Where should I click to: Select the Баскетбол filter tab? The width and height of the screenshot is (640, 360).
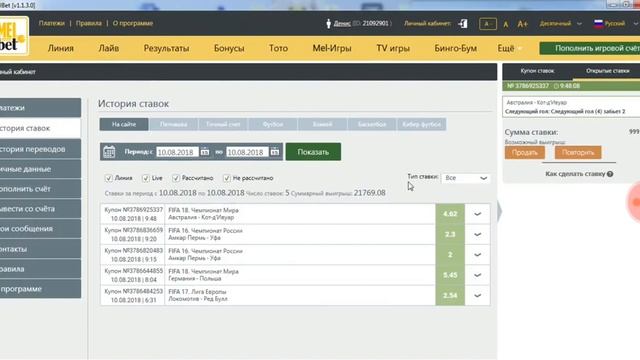372,124
